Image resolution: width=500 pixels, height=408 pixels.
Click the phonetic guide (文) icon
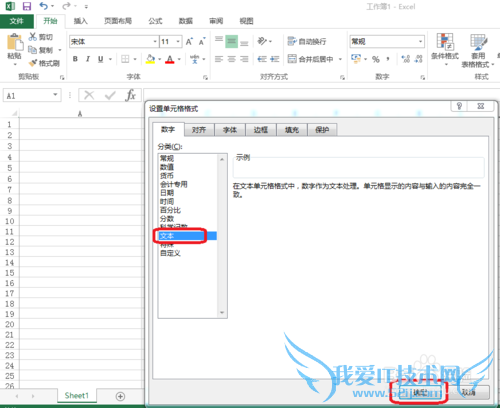[x=194, y=59]
